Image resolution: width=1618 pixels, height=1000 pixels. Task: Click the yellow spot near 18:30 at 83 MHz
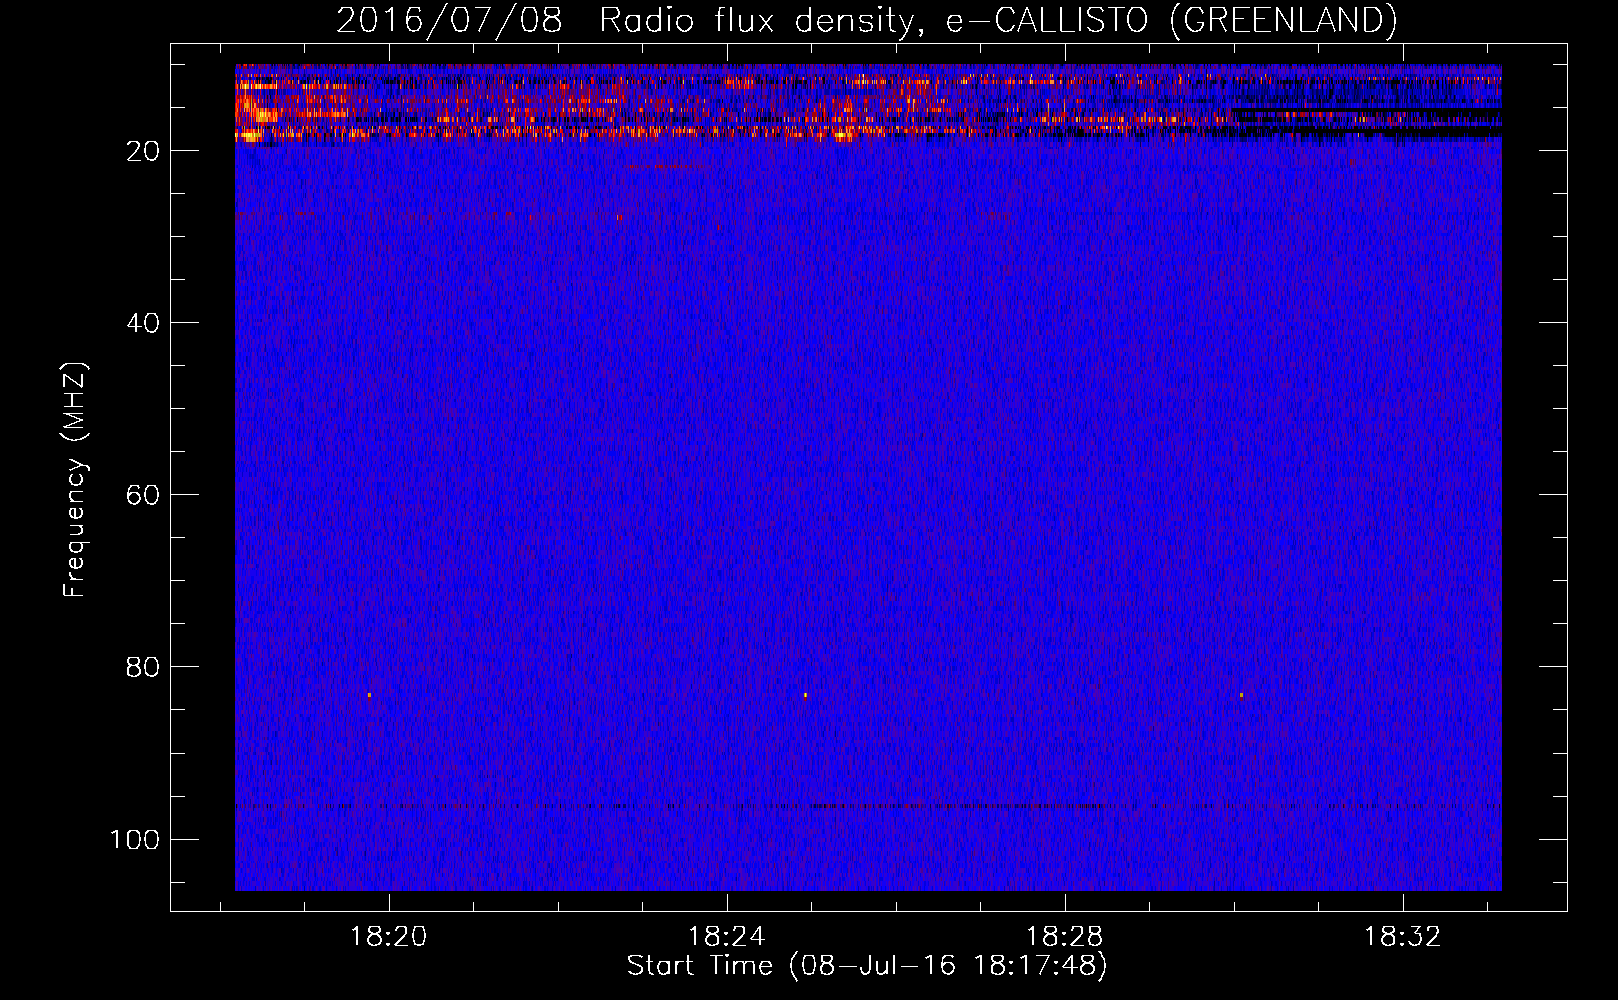click(x=1241, y=695)
